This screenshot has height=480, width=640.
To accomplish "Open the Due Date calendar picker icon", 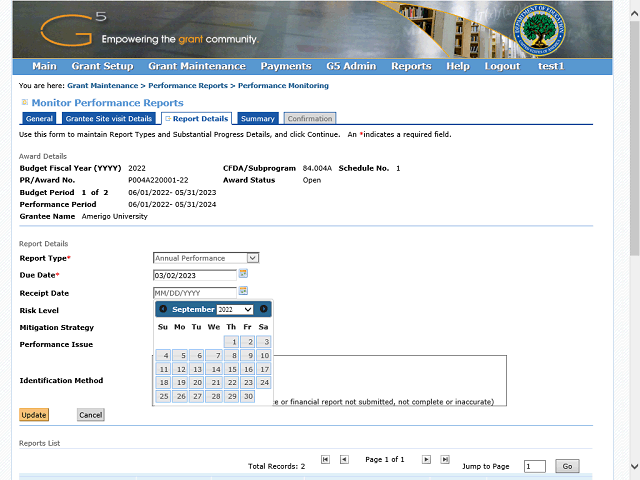I will 243,273.
